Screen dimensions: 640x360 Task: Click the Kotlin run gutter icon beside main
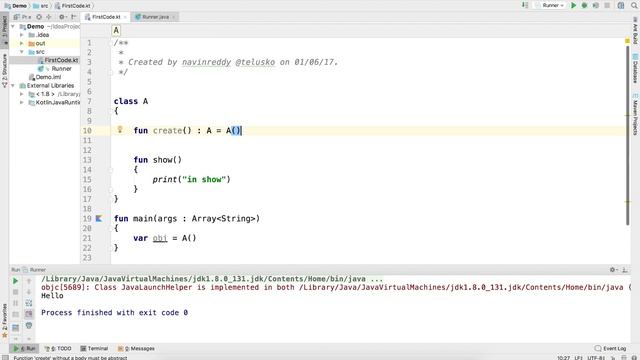(x=99, y=218)
